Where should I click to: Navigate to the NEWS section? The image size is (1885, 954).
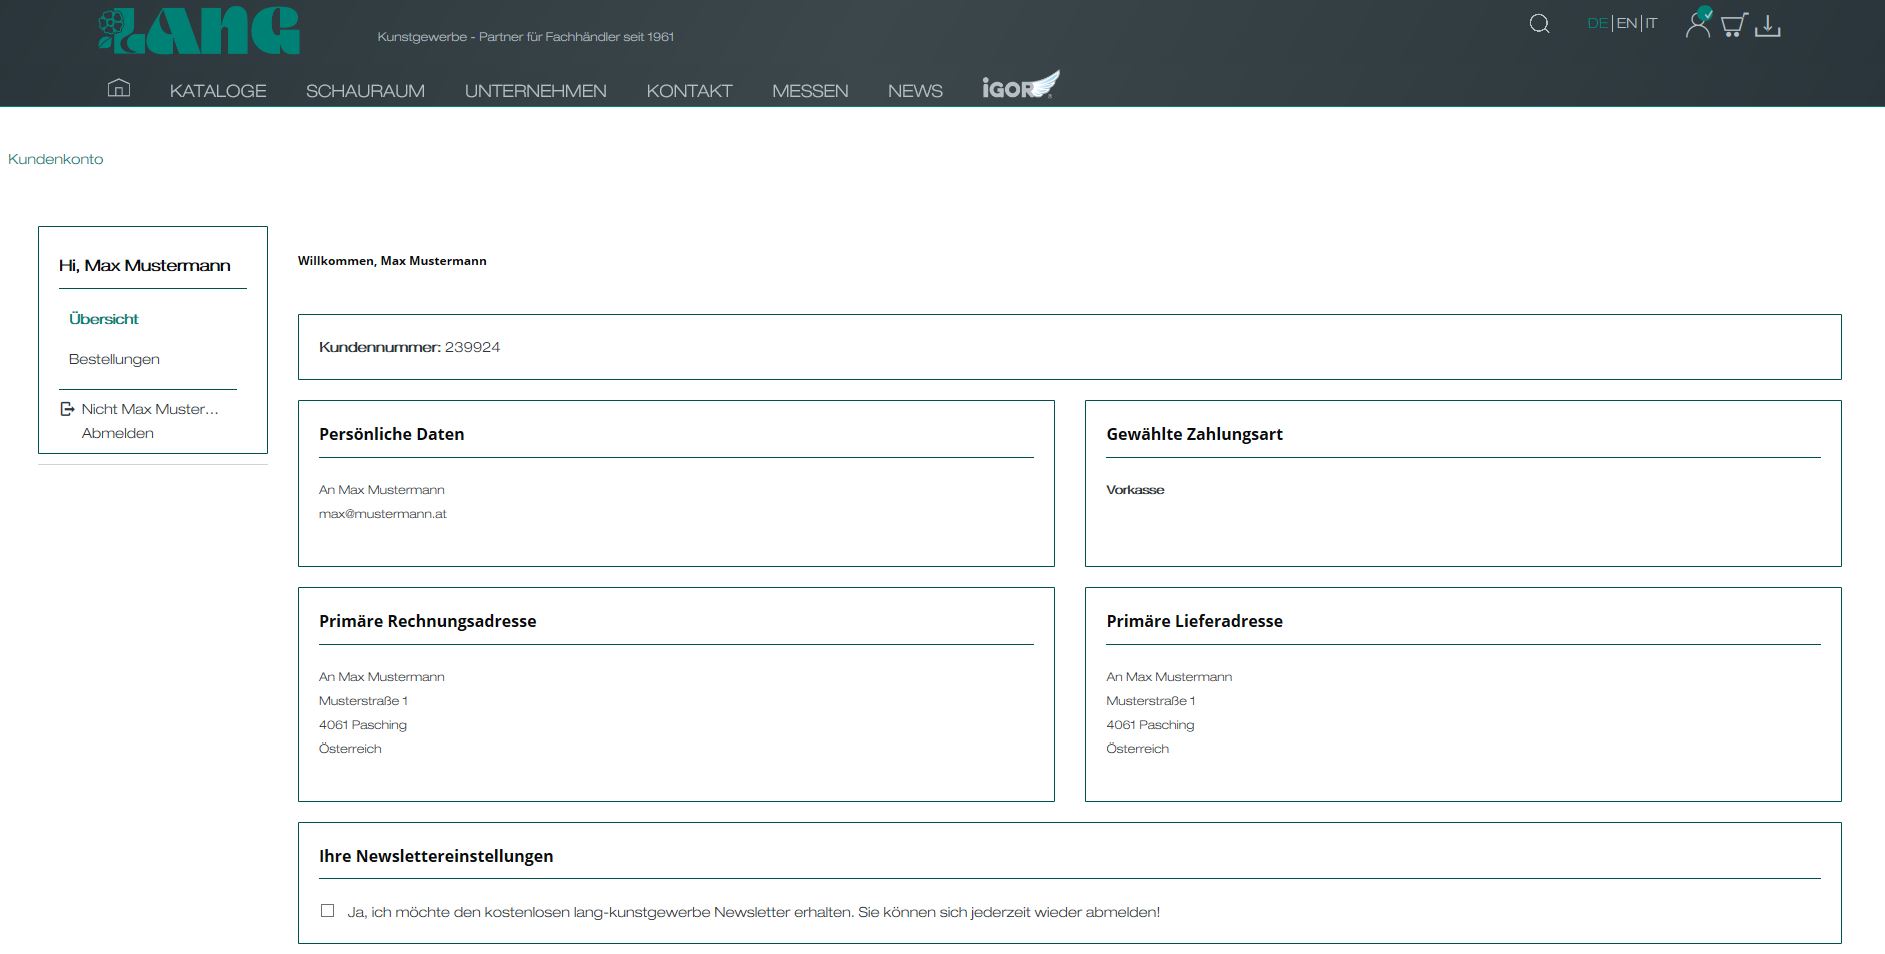coord(915,91)
